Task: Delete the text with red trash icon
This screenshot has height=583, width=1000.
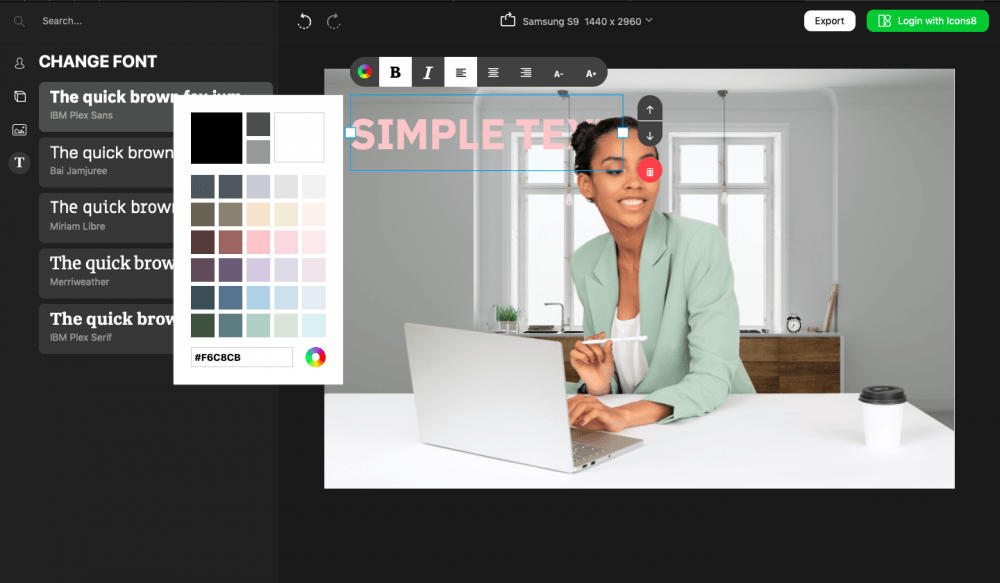Action: coord(650,172)
